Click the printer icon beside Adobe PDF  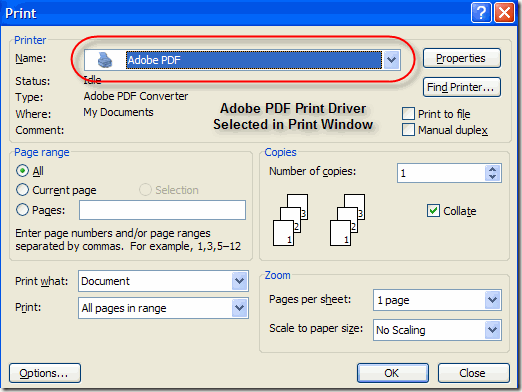(x=105, y=60)
